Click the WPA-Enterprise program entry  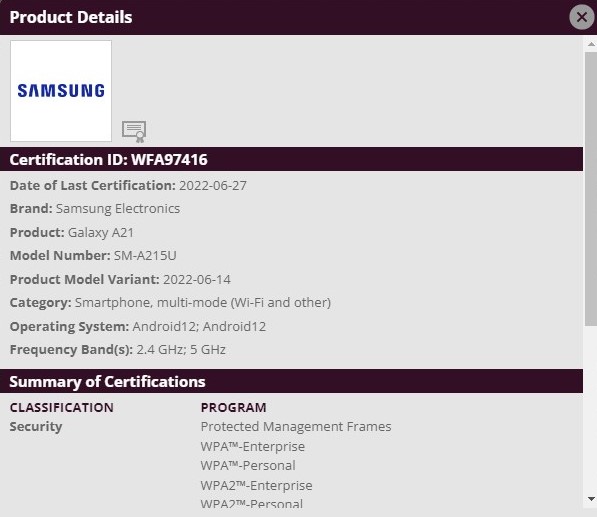(x=253, y=446)
